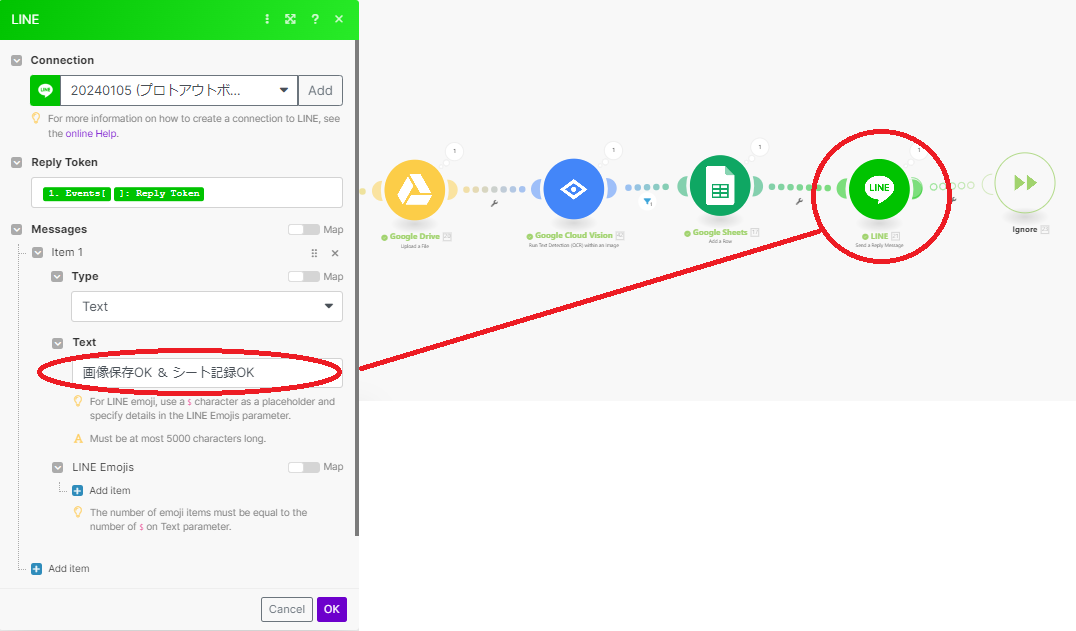This screenshot has height=631, width=1076.
Task: Close the LINE settings panel
Action: (x=339, y=19)
